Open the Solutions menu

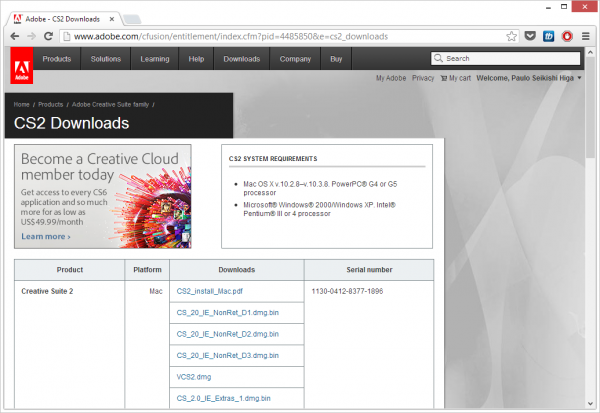tap(106, 59)
